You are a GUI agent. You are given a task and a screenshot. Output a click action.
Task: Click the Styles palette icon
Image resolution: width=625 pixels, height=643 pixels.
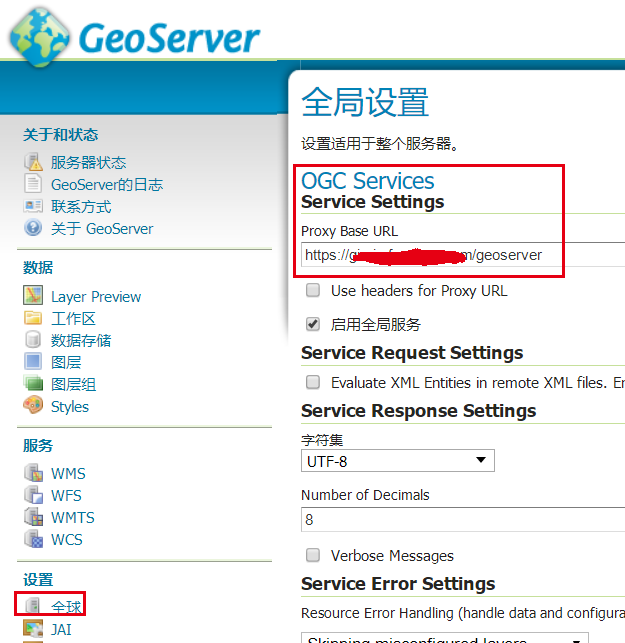[33, 406]
